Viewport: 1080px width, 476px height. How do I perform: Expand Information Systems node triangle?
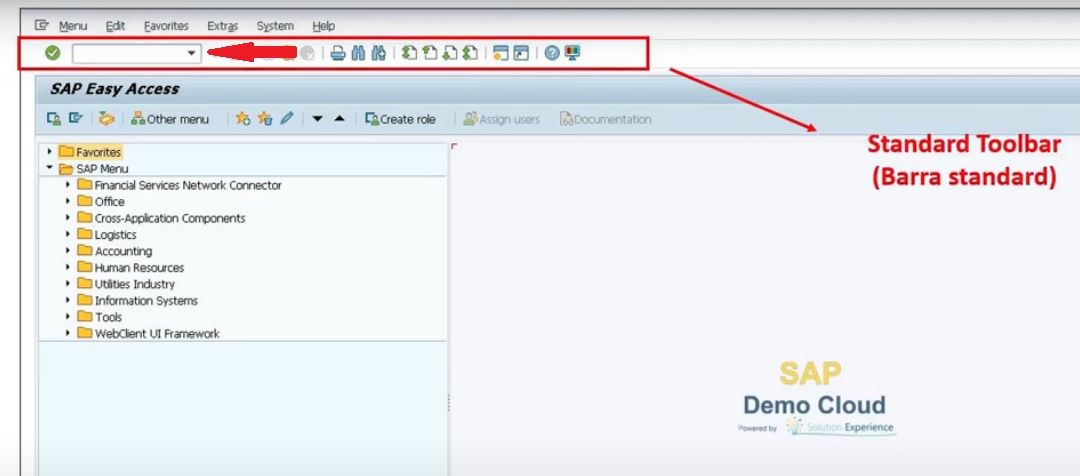tap(68, 300)
